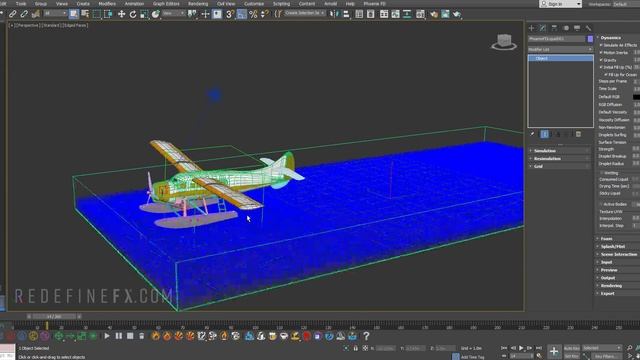
Task: Open the Animation menu
Action: pos(134,4)
